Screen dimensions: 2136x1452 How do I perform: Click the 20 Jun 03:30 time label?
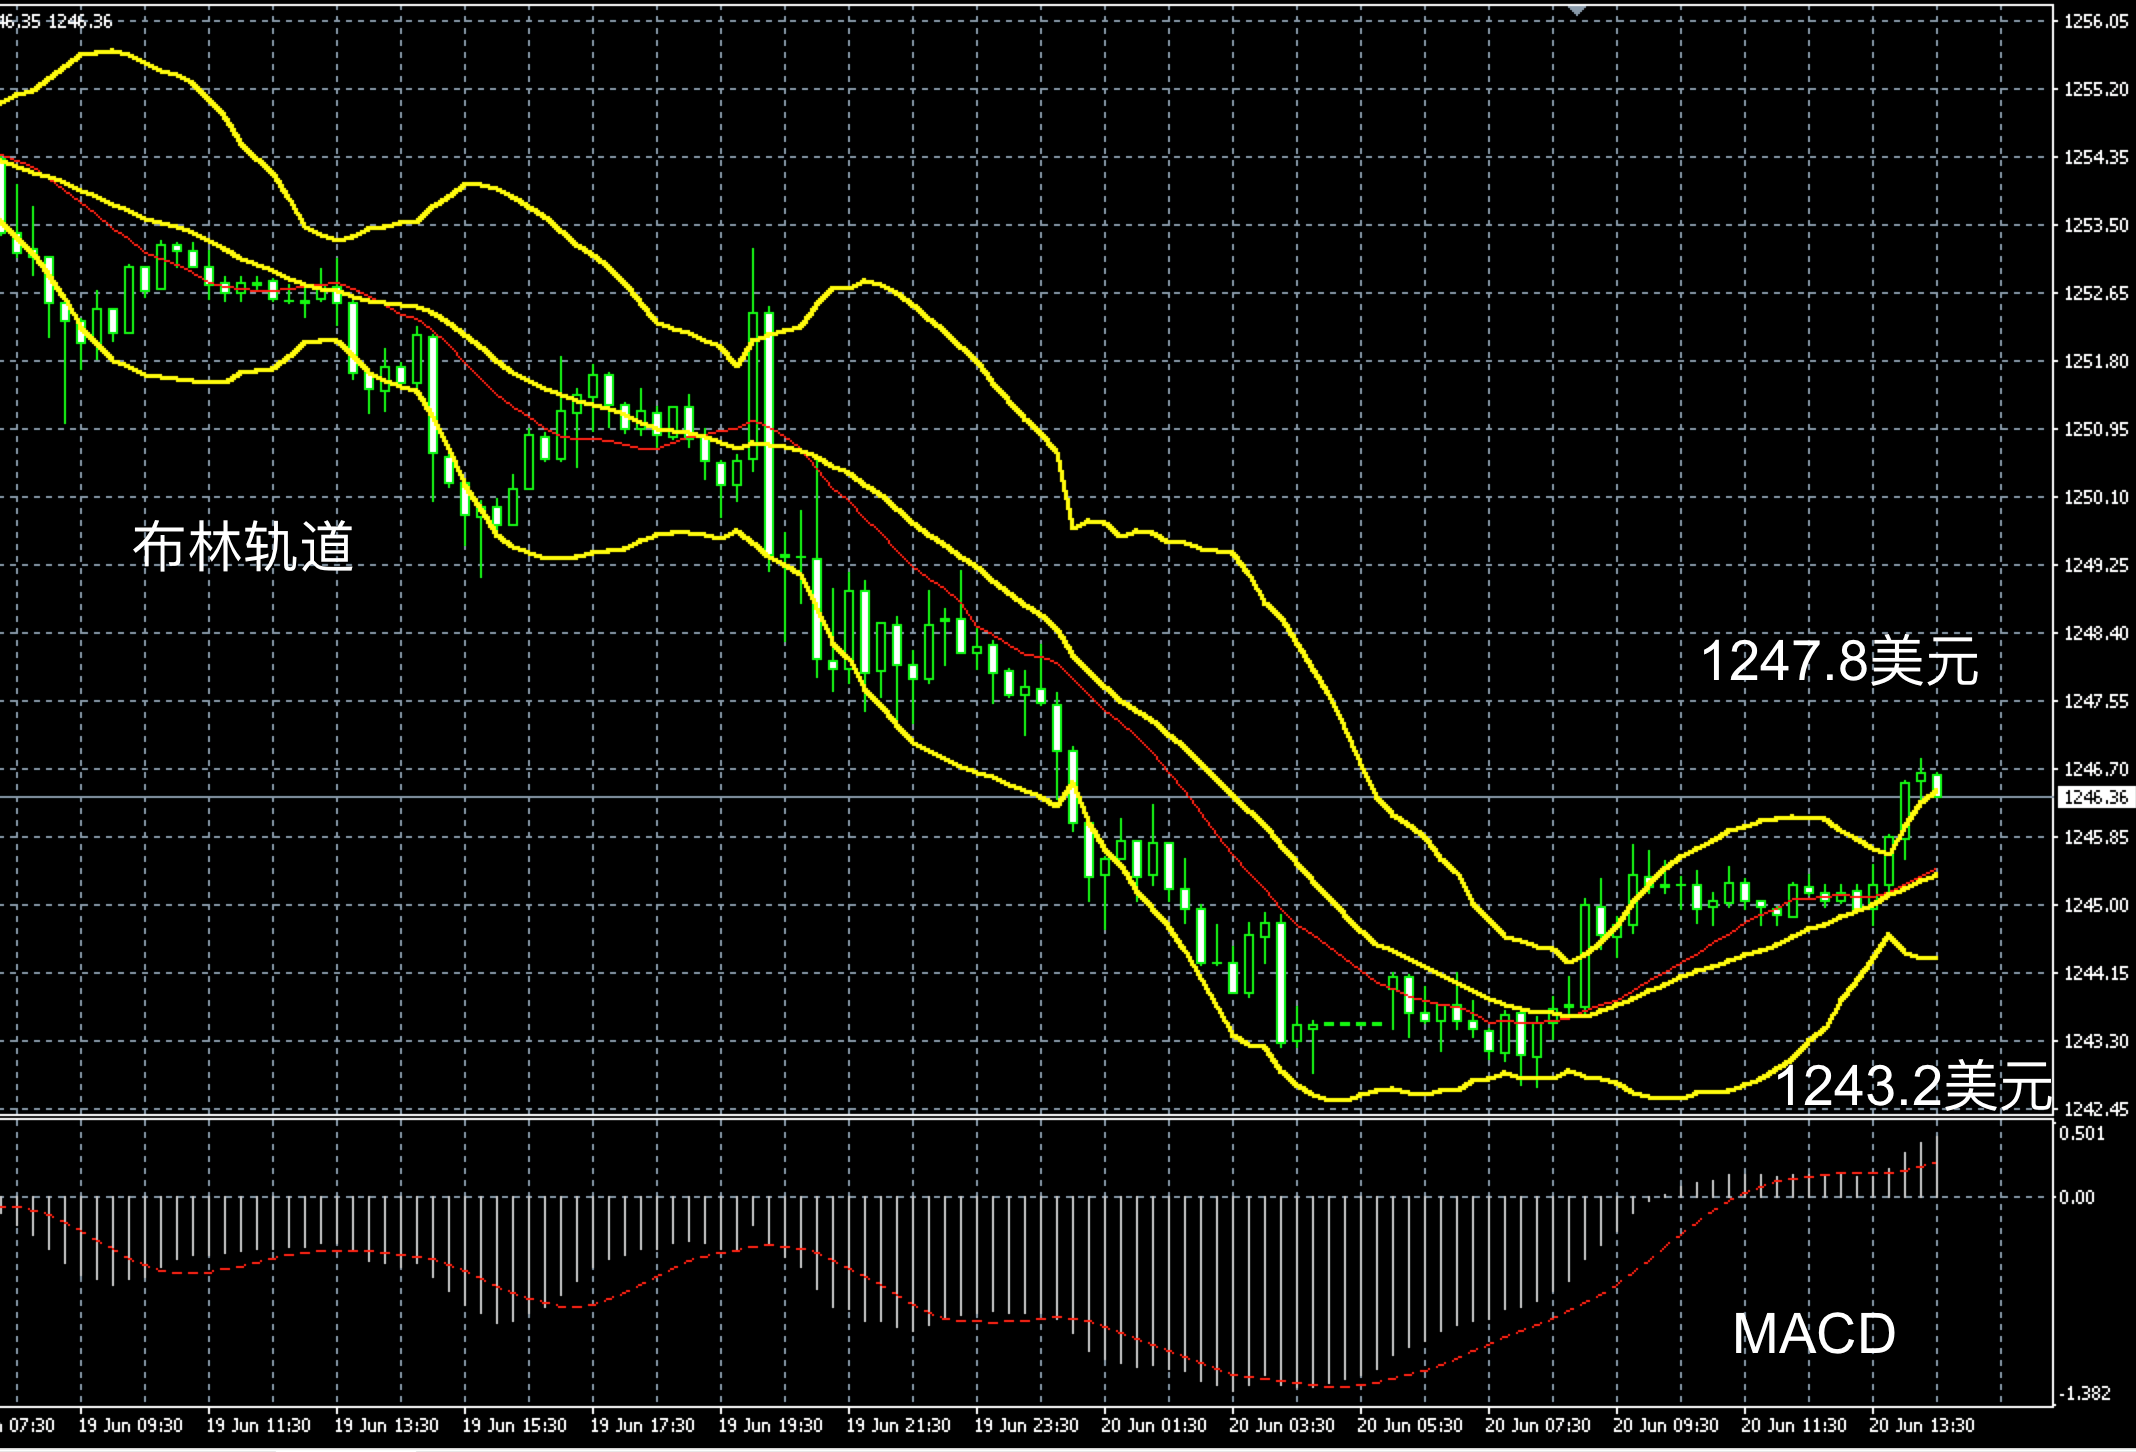coord(1282,1425)
